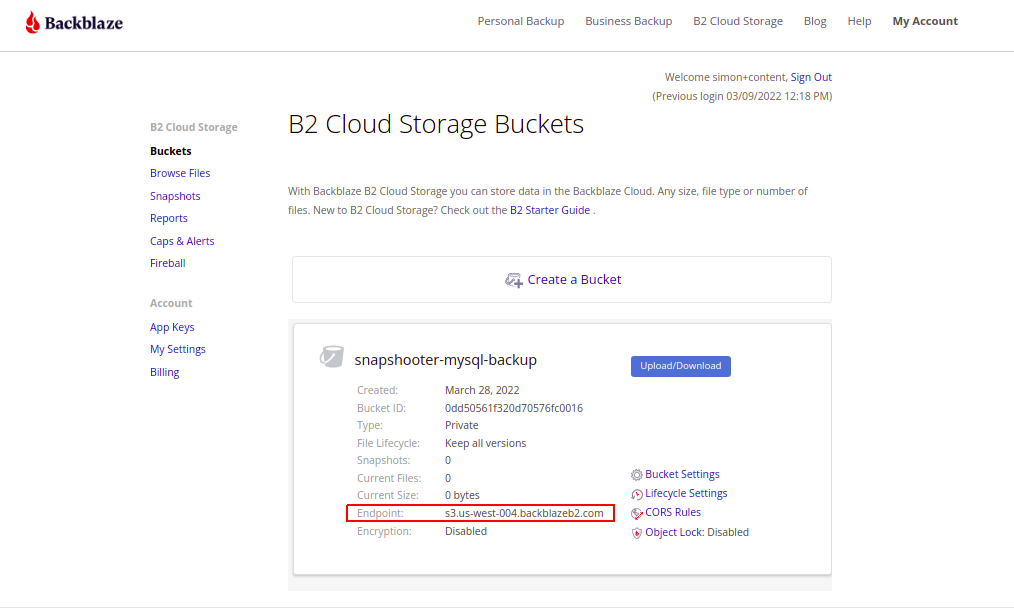Open B2 Cloud Storage in top navigation
The image size is (1014, 615).
(x=738, y=21)
